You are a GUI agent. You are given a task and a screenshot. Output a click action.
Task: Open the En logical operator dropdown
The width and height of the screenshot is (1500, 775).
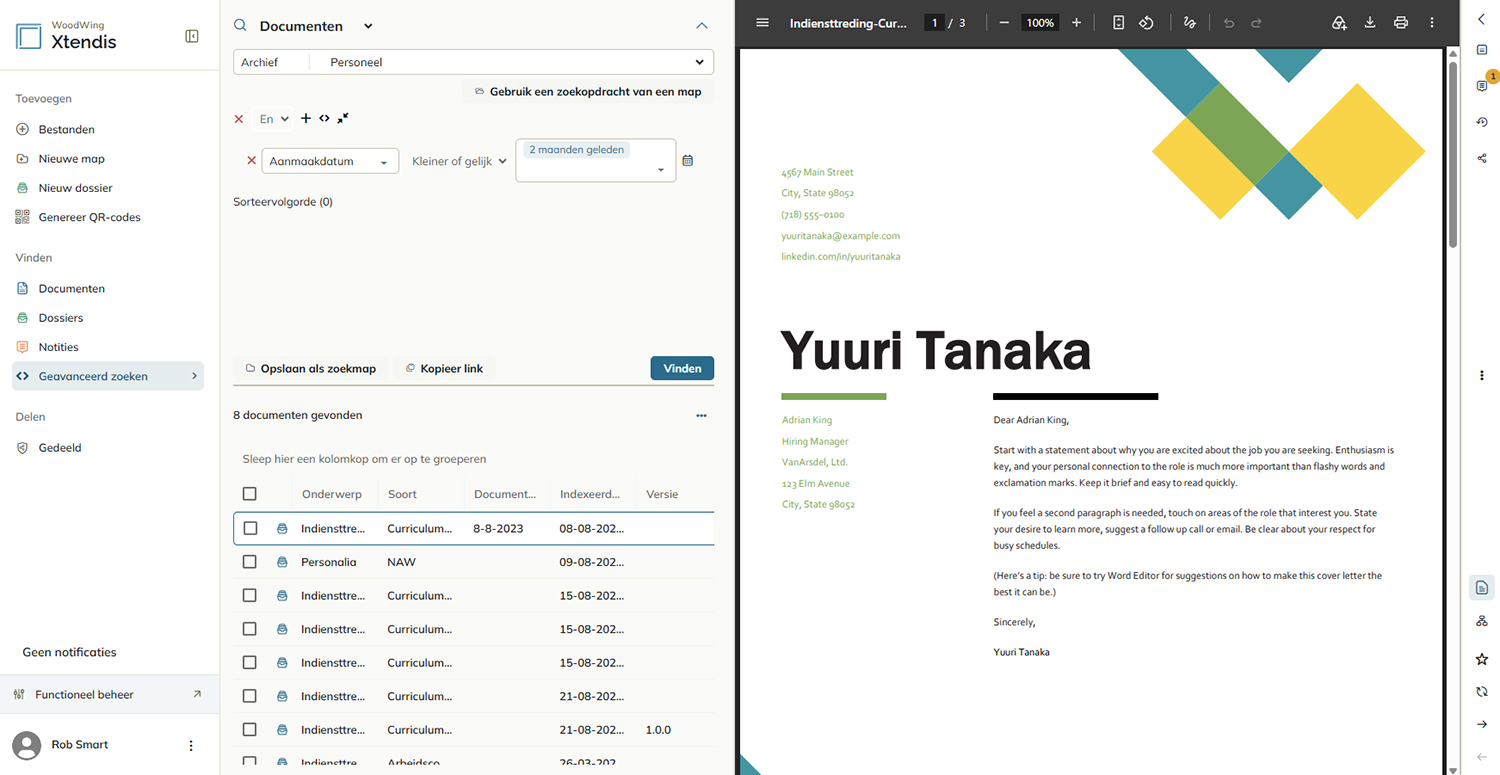click(273, 119)
